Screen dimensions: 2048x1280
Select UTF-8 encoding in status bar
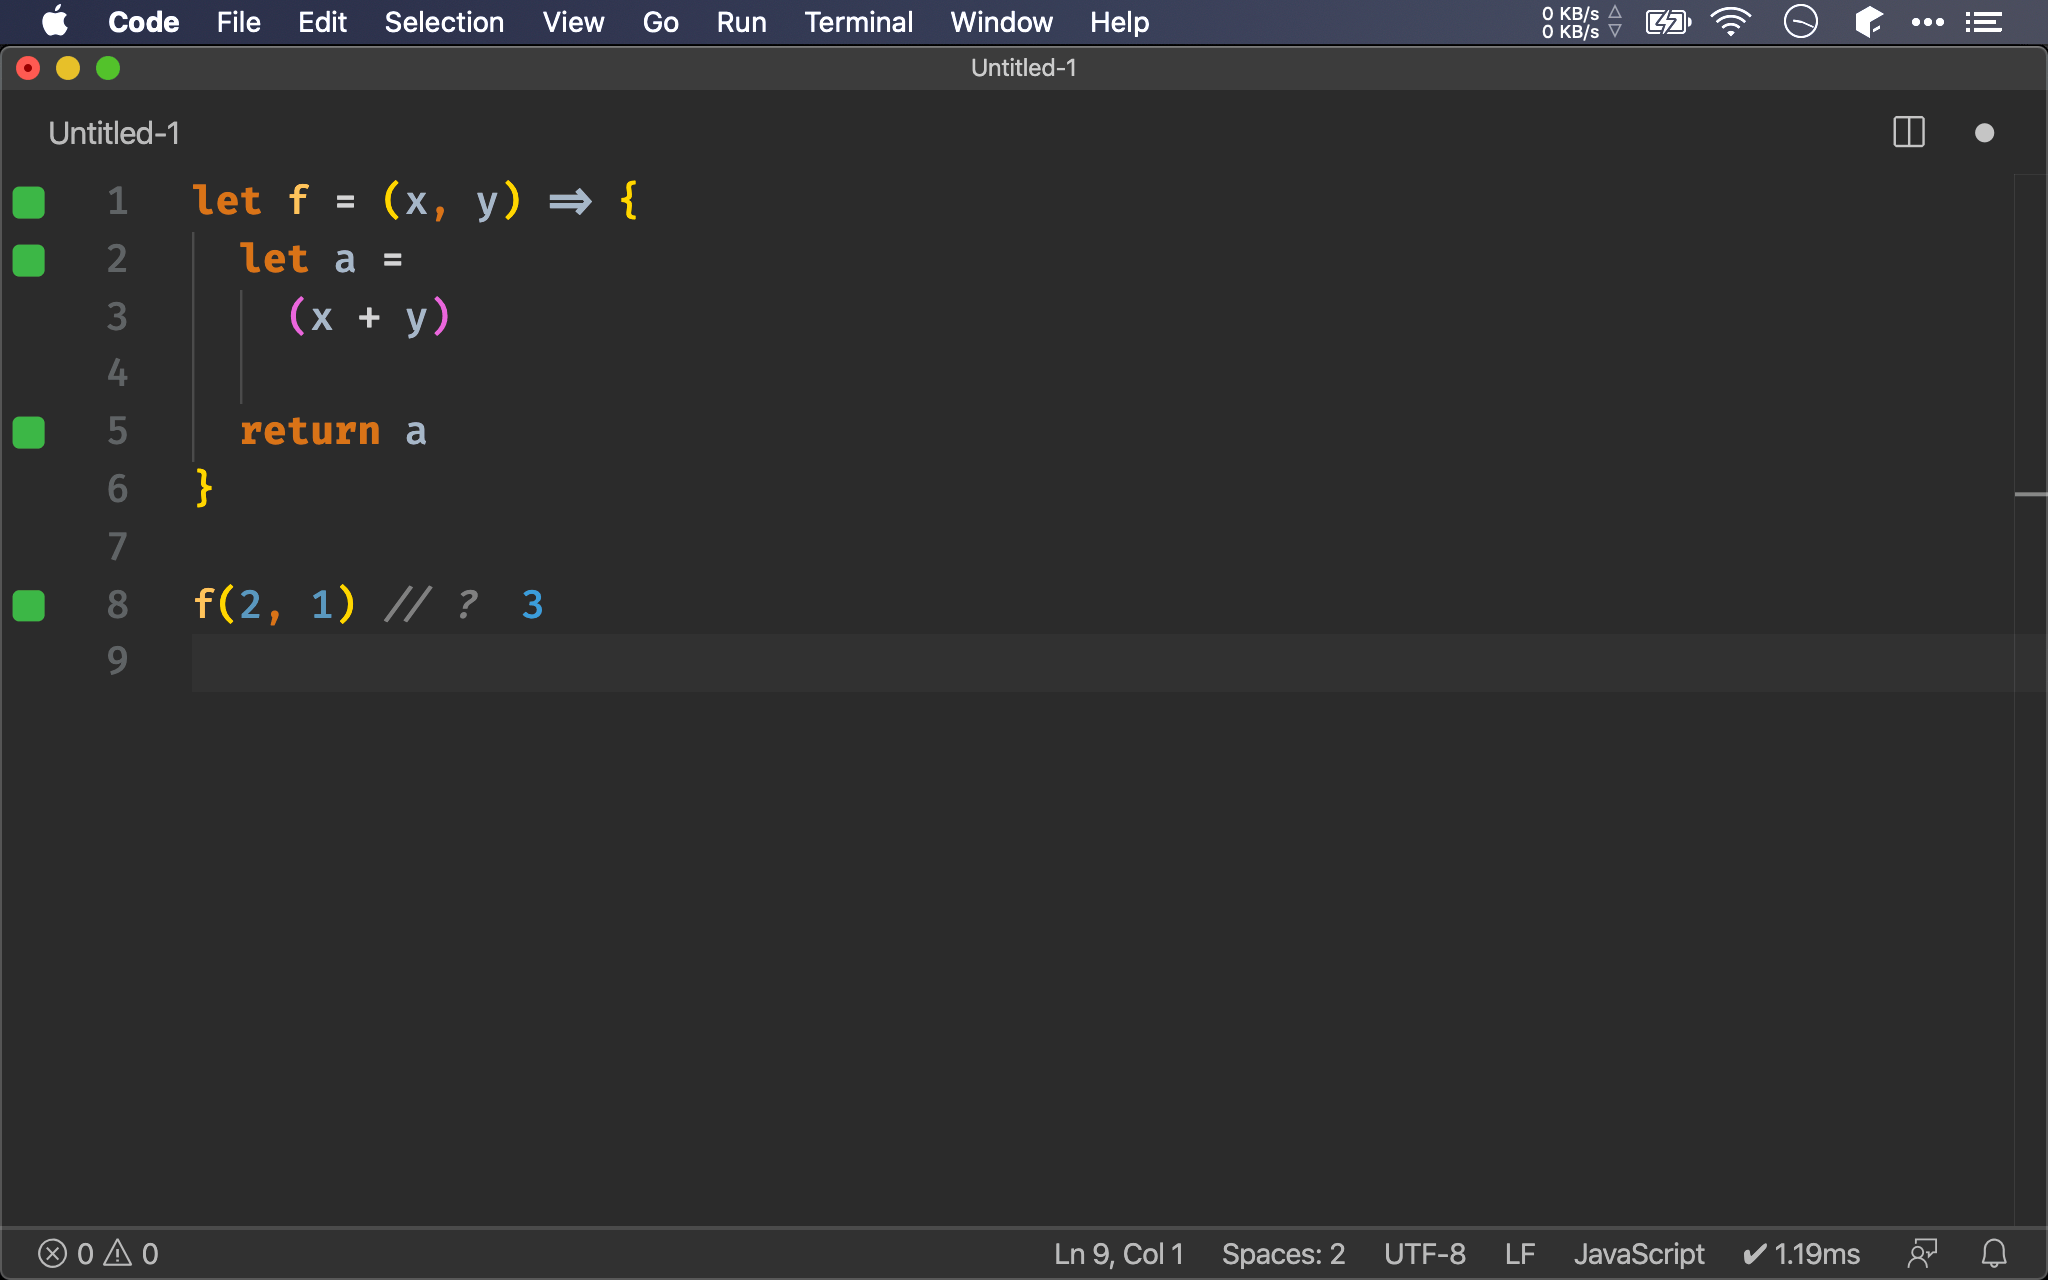(1424, 1252)
